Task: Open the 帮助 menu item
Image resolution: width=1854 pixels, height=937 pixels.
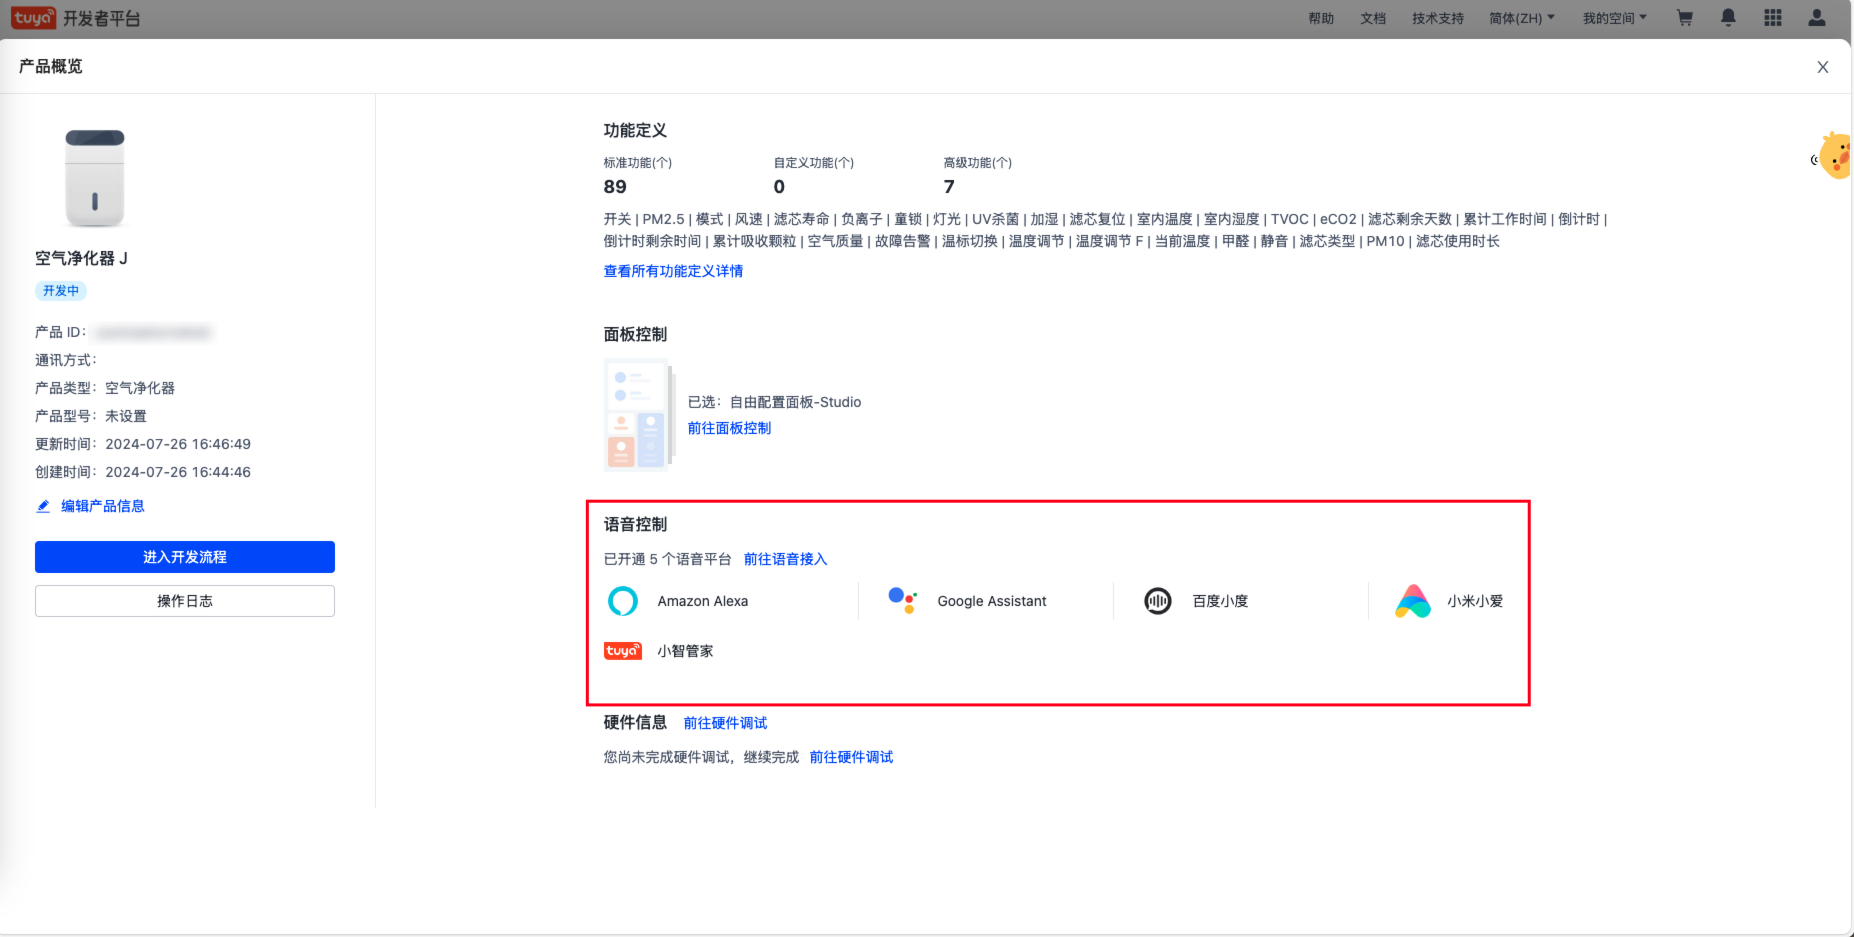Action: (1321, 18)
